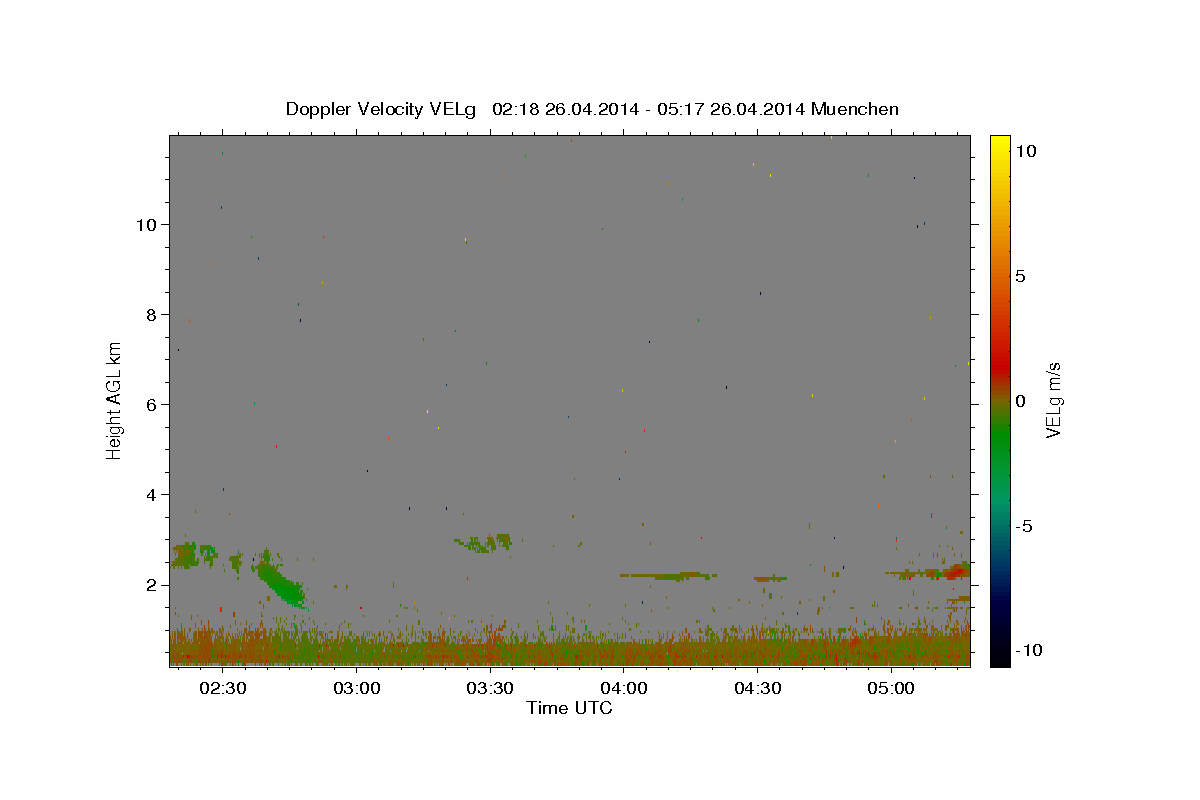
Task: Click the date range '02:18 26.04.2014' in title
Action: pos(563,109)
